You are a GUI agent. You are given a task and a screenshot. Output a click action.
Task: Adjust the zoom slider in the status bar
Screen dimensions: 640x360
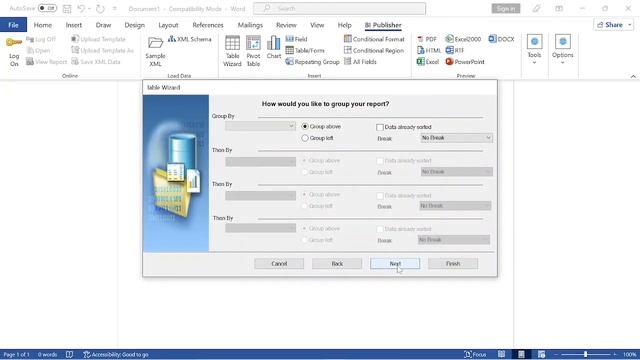pos(585,355)
